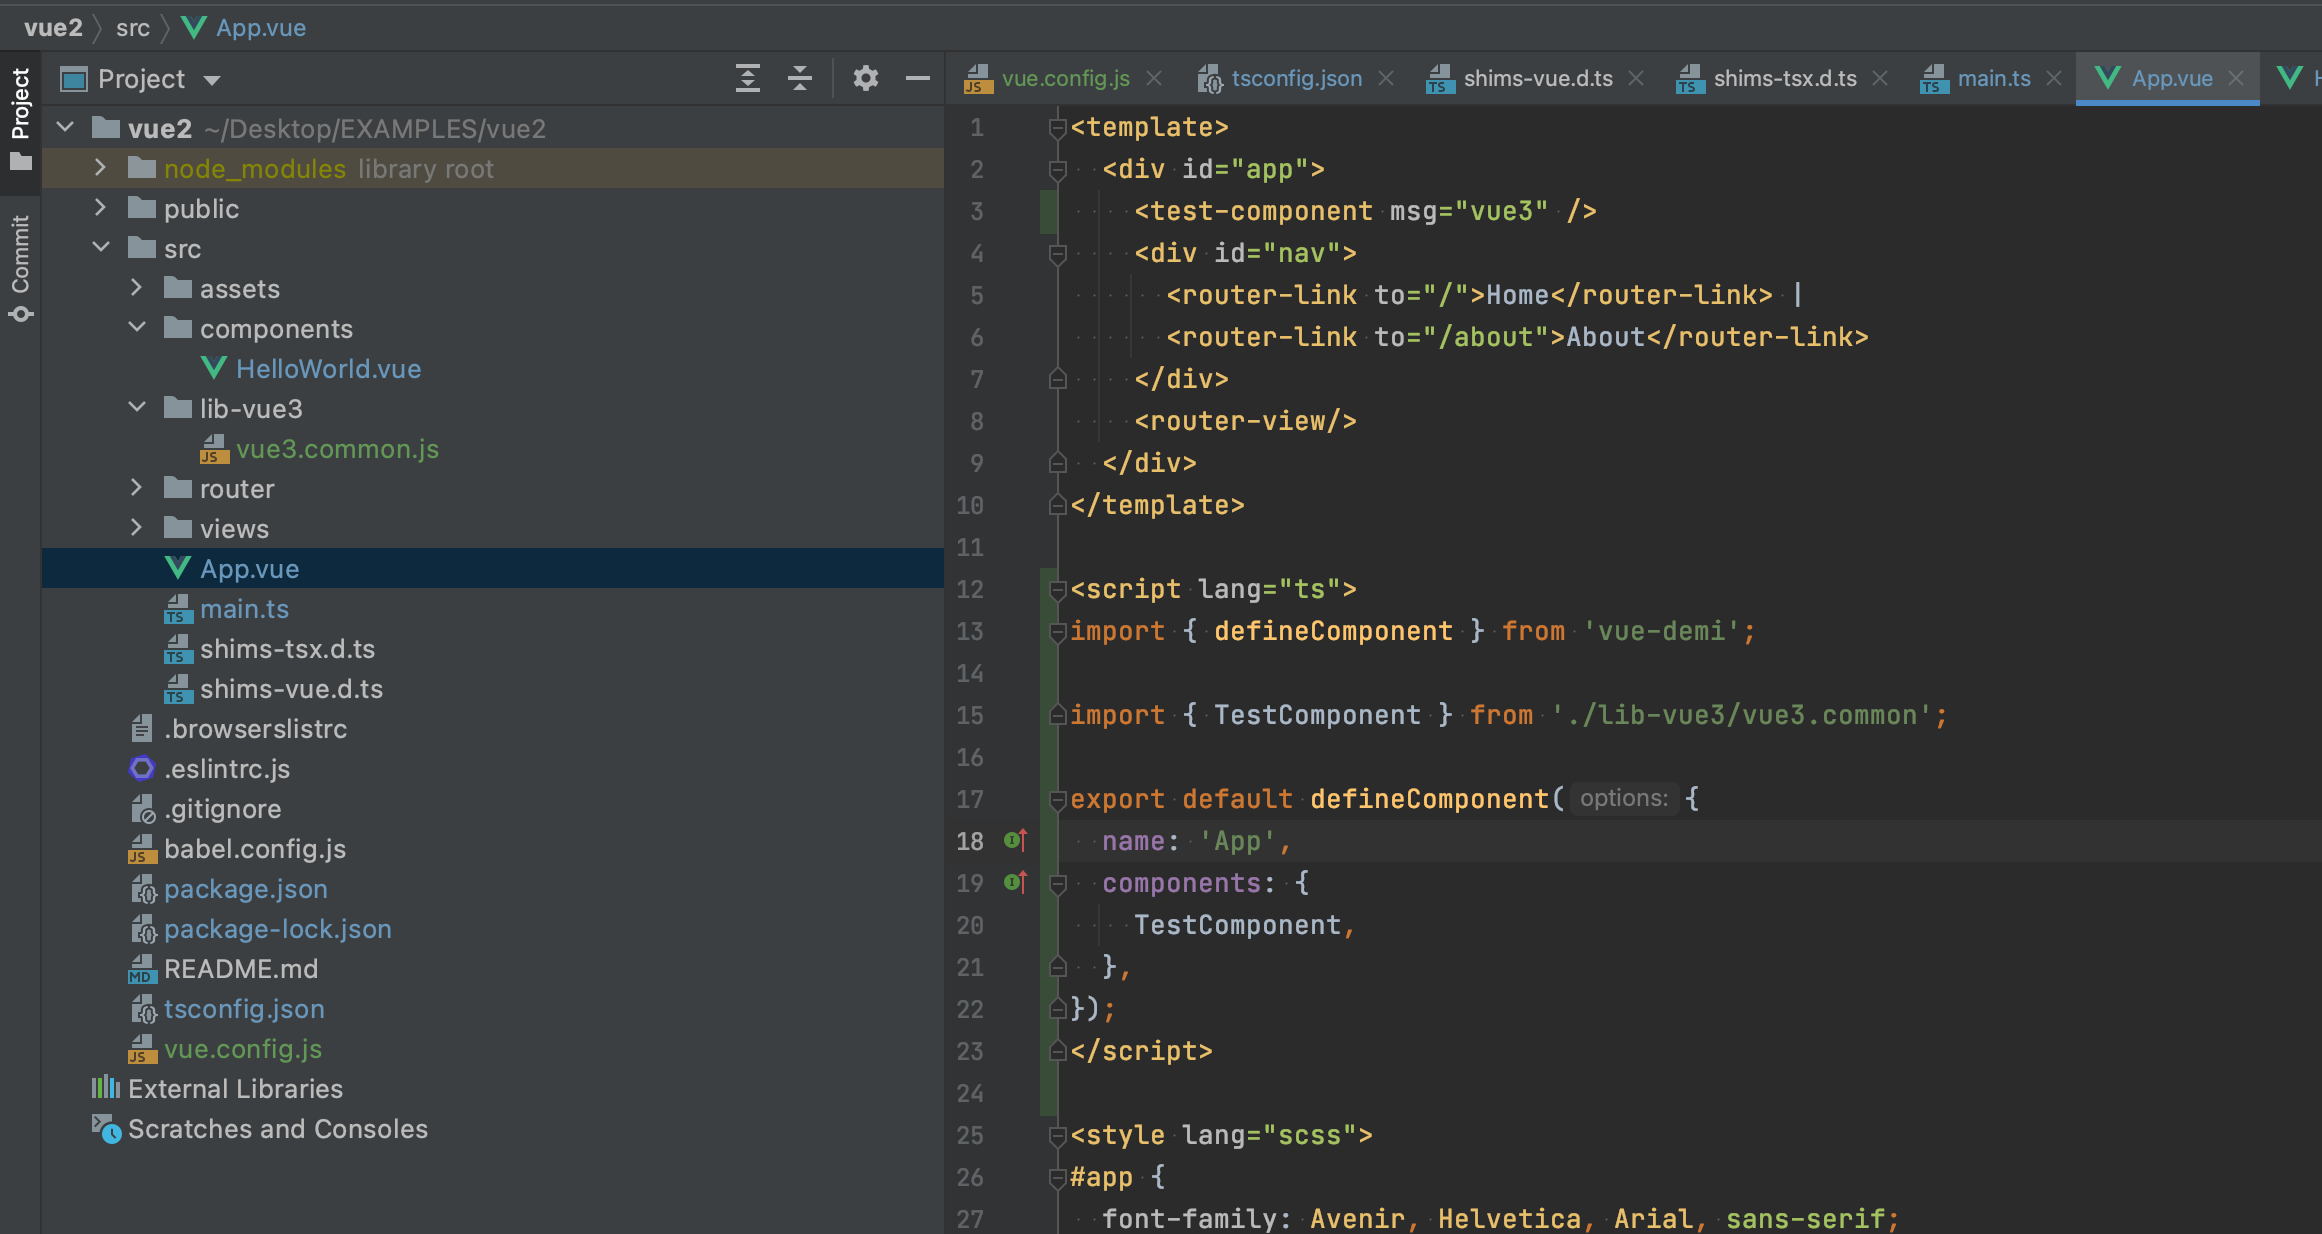Switch to shims-vue.d.ts editor tab
This screenshot has height=1234, width=2322.
1537,78
